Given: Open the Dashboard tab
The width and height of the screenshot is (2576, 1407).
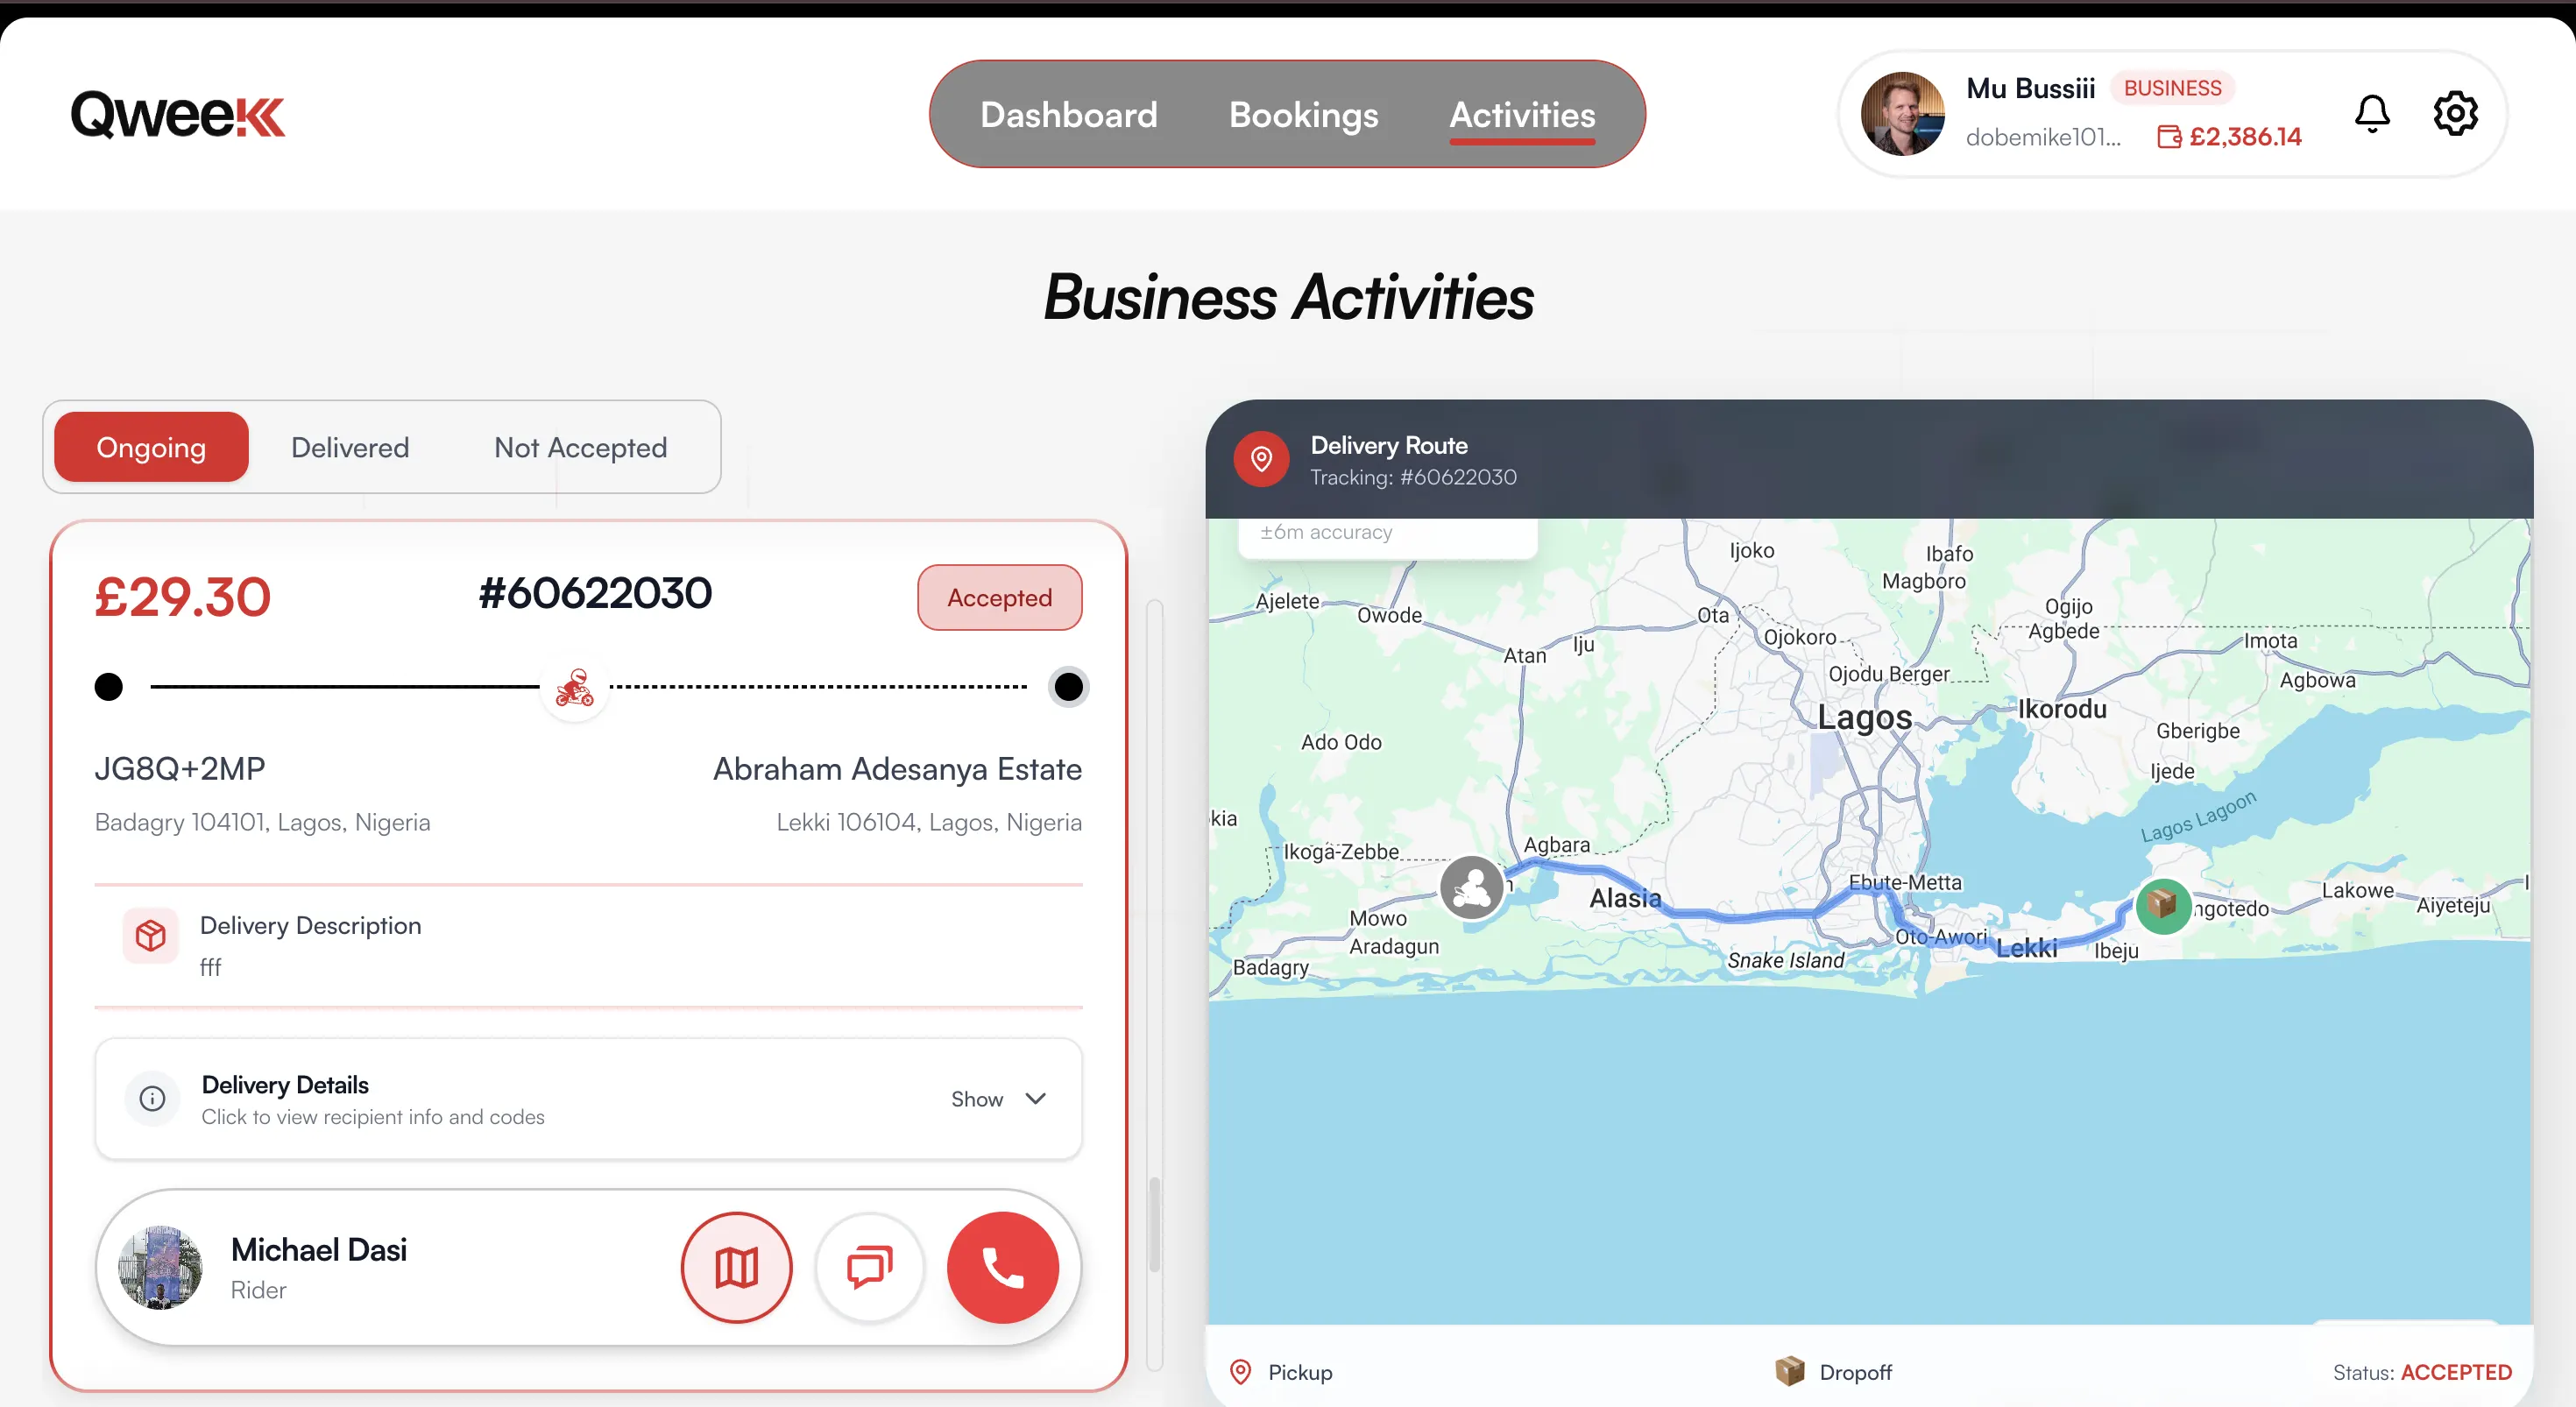Looking at the screenshot, I should click(1068, 115).
